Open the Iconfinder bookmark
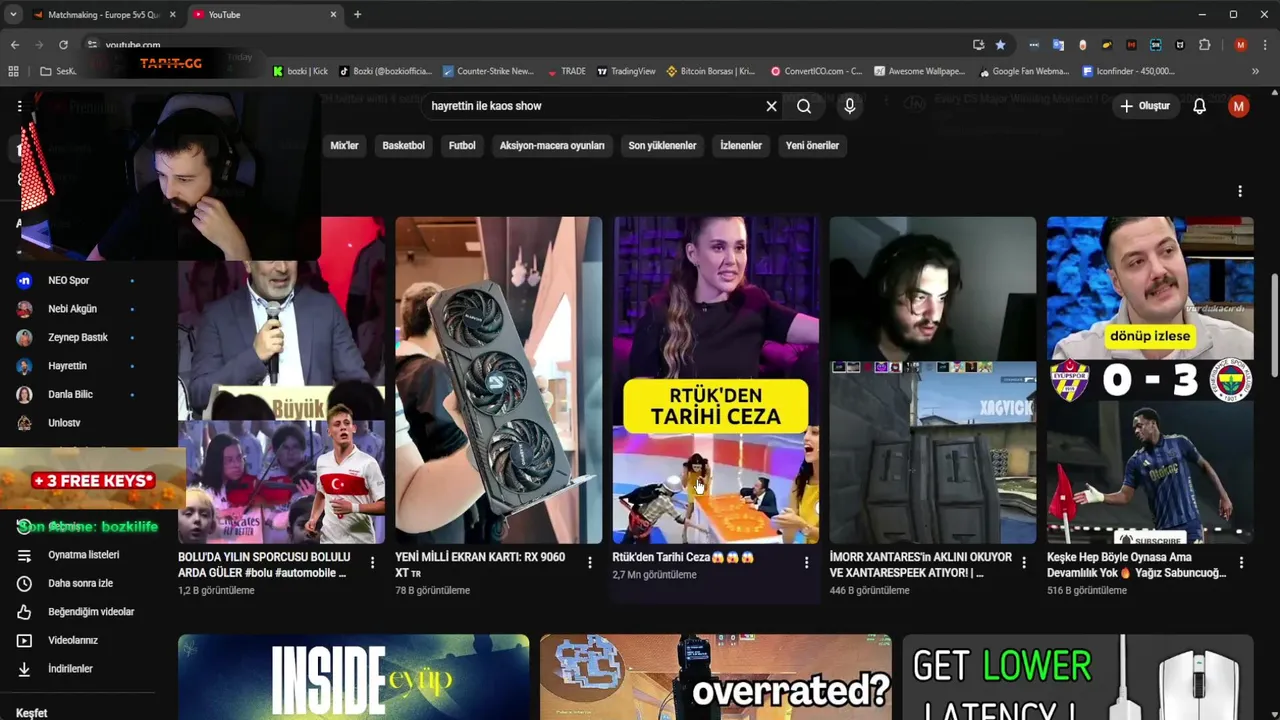Screen dimensions: 1280x720 (x=1128, y=71)
